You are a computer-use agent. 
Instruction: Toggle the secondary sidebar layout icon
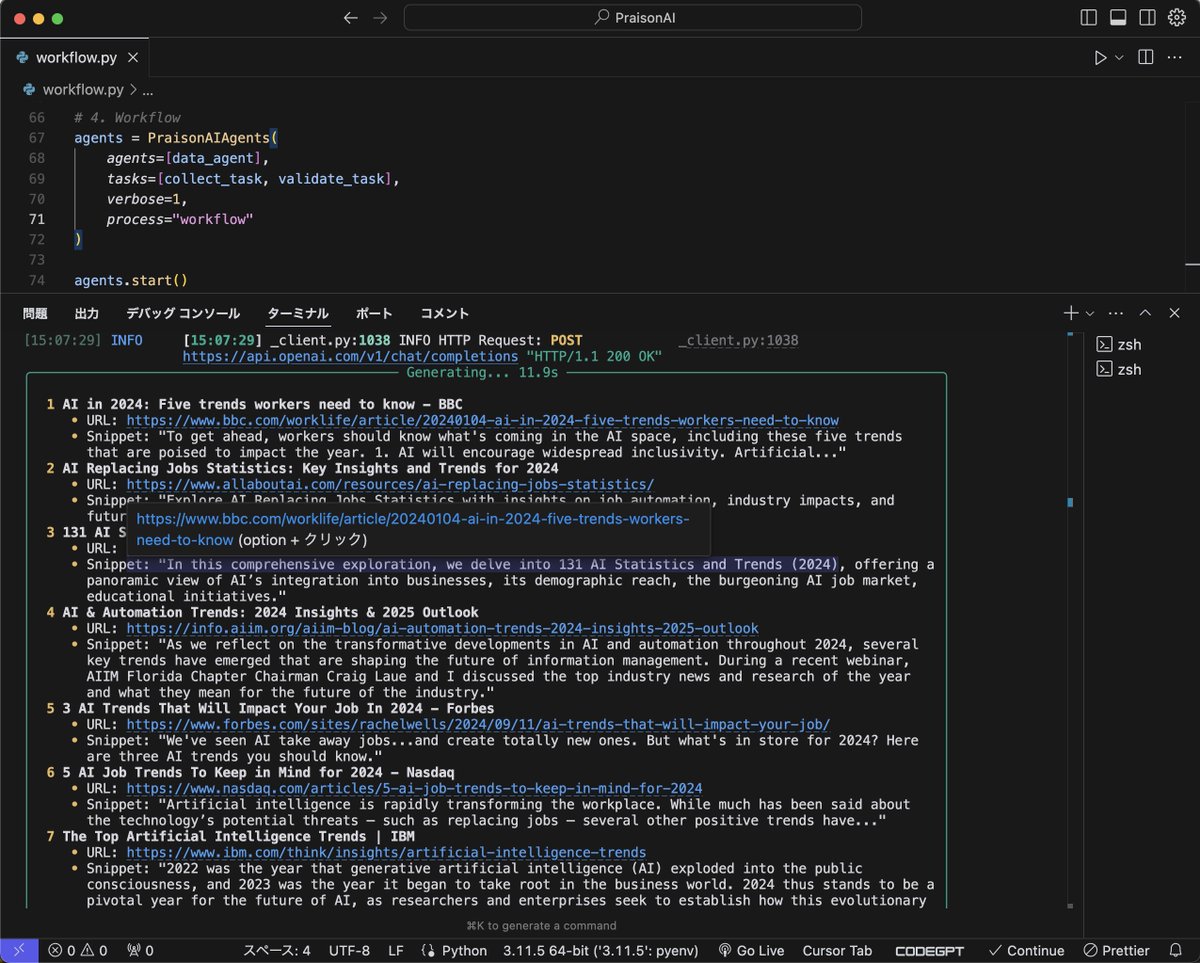coord(1147,18)
